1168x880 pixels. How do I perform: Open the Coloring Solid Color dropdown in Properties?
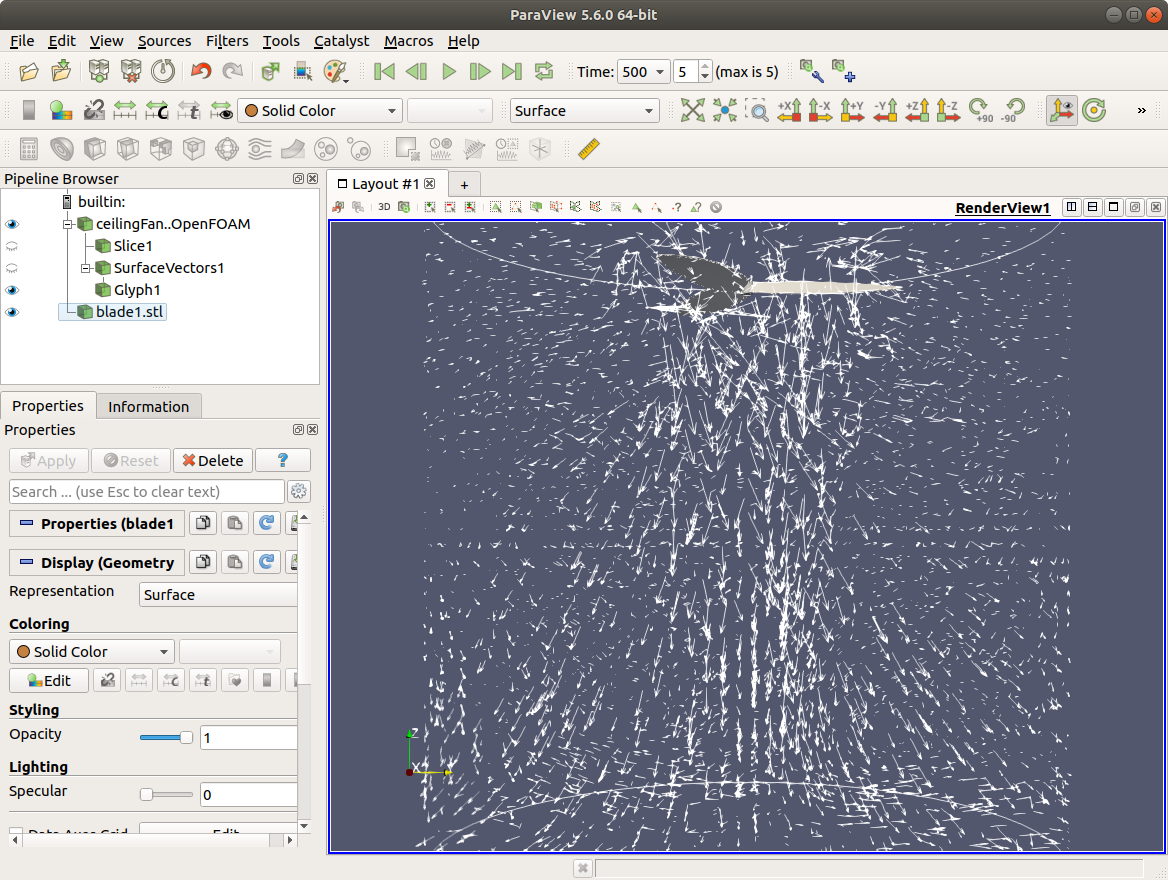pos(92,651)
